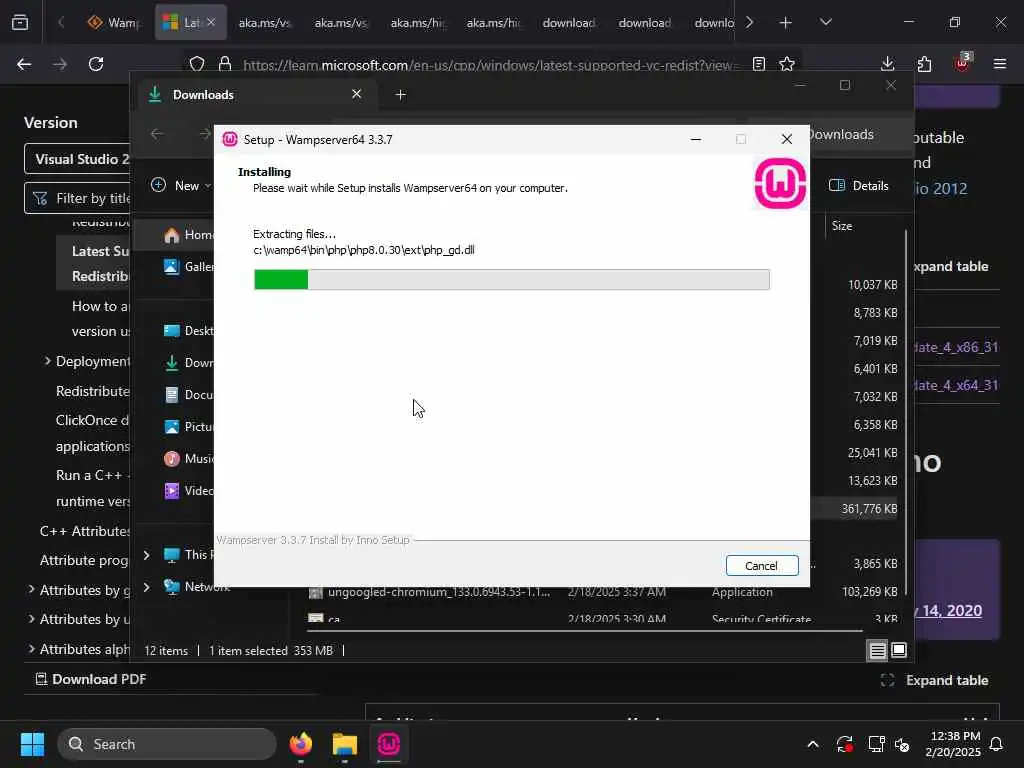Open the New dropdown in File Explorer
Image resolution: width=1024 pixels, height=768 pixels.
tap(181, 185)
